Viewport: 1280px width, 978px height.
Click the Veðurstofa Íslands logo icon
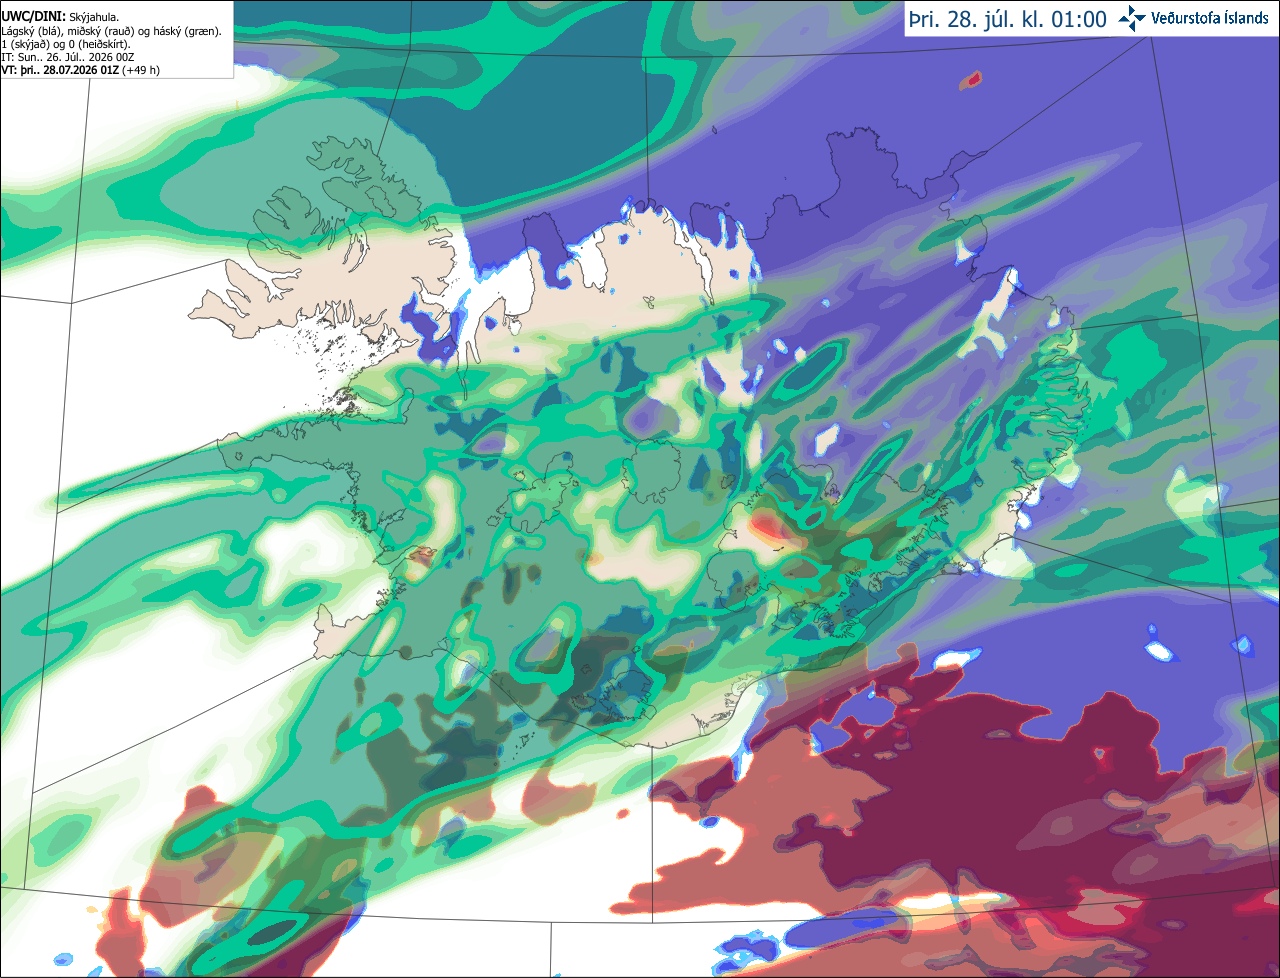pos(1132,18)
